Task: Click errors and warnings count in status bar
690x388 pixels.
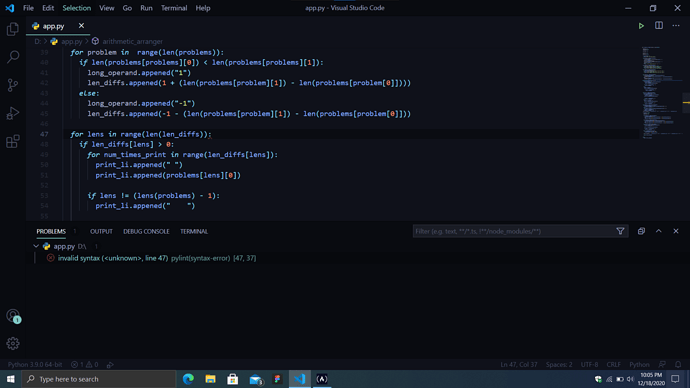Action: pyautogui.click(x=85, y=364)
